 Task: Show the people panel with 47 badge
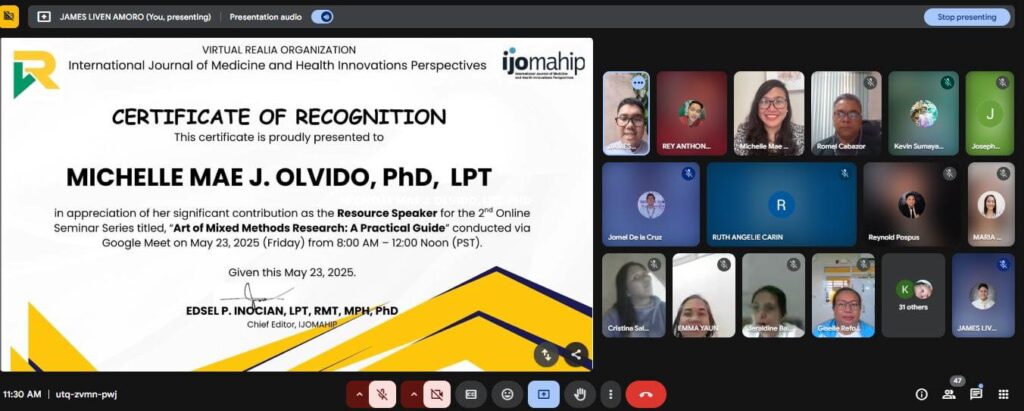tap(949, 394)
